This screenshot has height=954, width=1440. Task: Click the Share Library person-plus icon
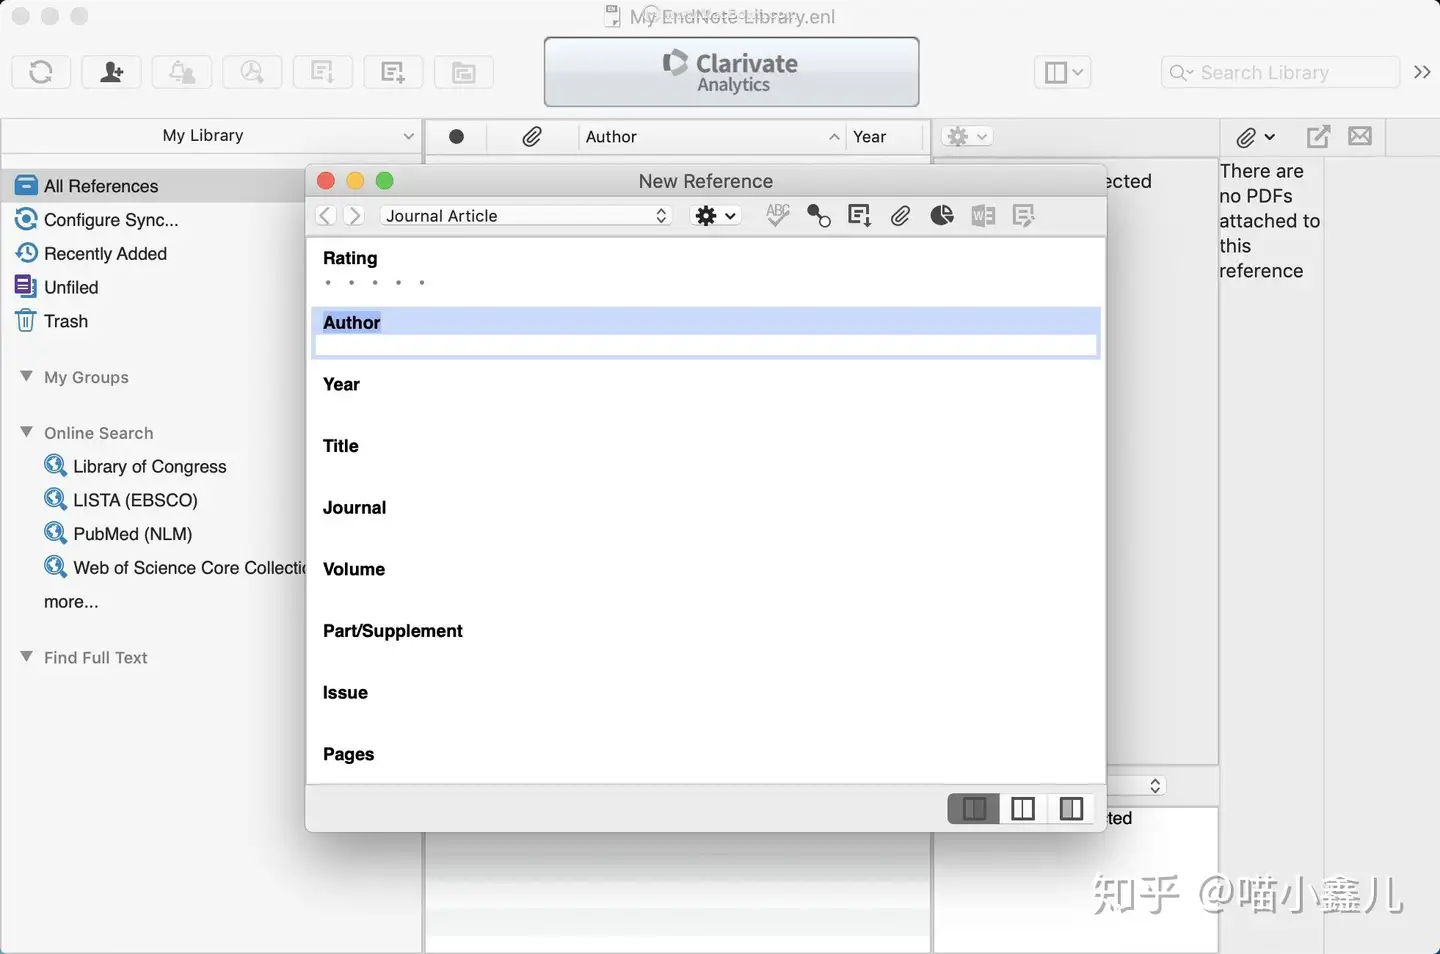tap(112, 72)
